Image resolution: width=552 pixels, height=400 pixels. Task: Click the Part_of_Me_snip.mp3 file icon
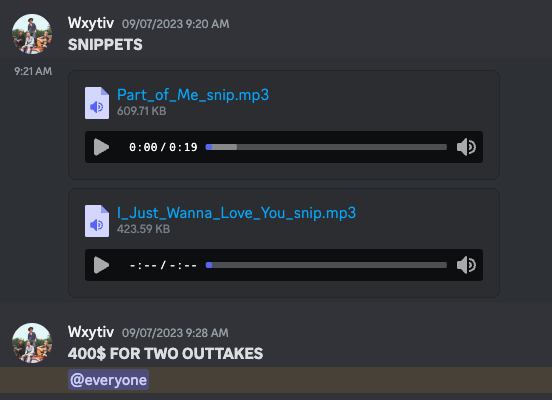point(97,103)
